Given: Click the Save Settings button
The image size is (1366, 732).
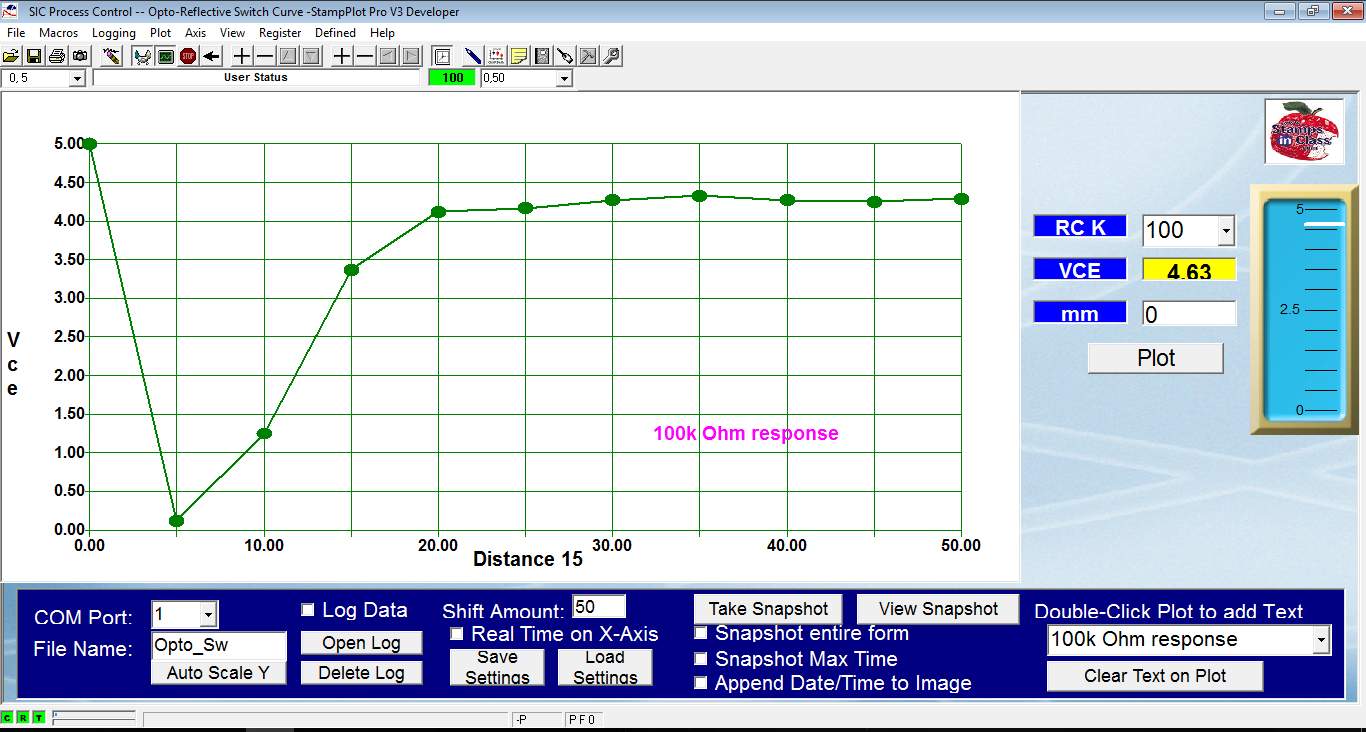Looking at the screenshot, I should coord(497,667).
